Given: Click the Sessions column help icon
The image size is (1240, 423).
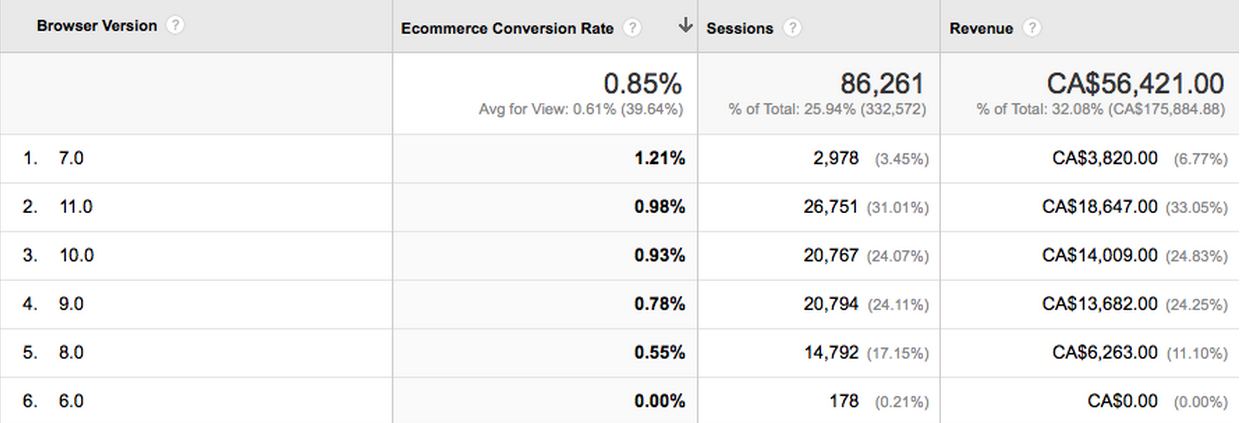Looking at the screenshot, I should click(x=793, y=28).
